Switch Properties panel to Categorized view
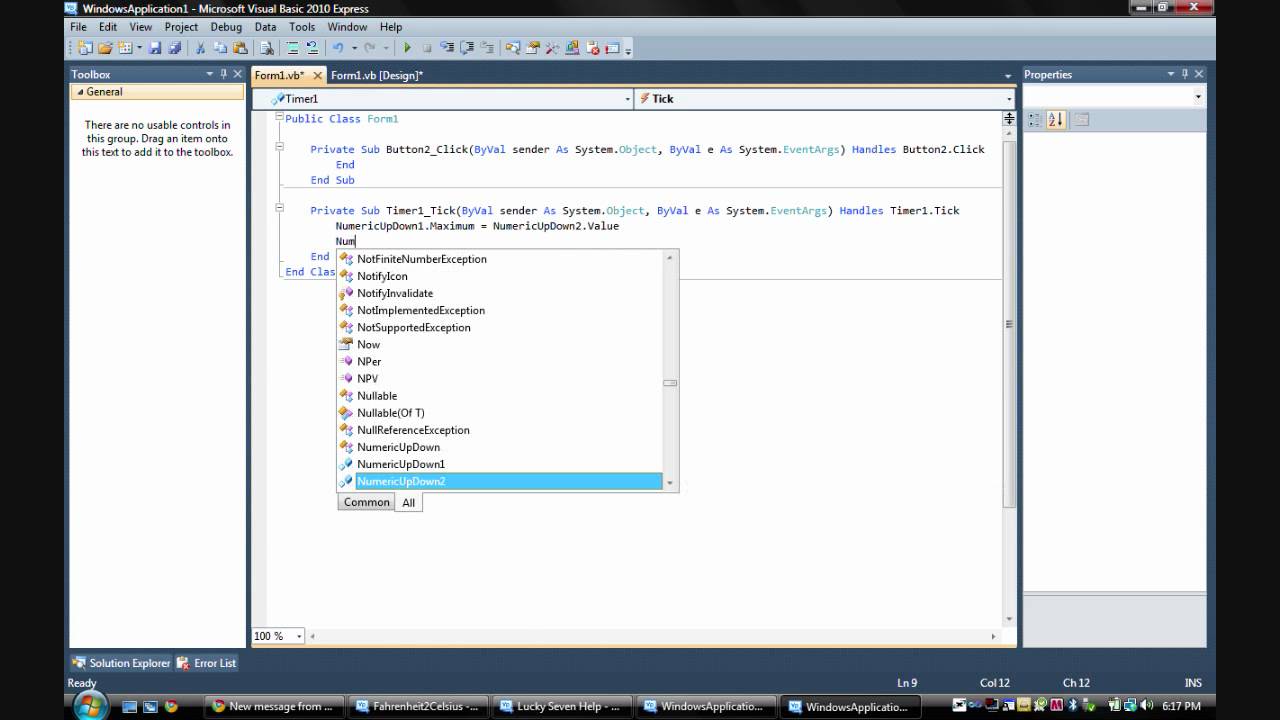Image resolution: width=1280 pixels, height=720 pixels. [1035, 120]
